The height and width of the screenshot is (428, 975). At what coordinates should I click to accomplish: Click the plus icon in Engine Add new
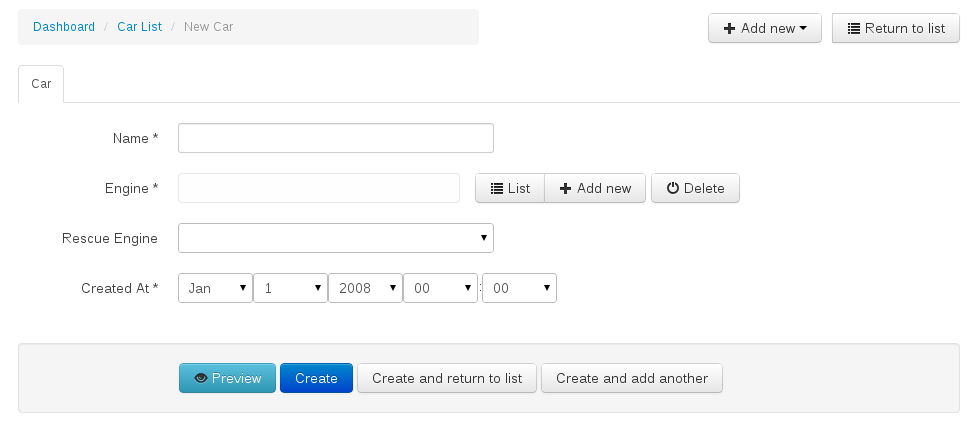pos(566,188)
